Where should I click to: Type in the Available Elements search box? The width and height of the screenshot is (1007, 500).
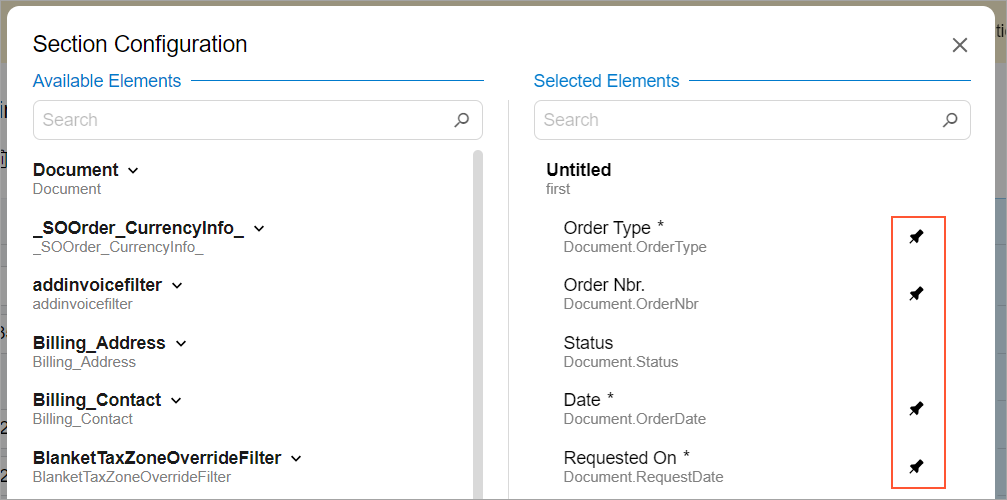pyautogui.click(x=240, y=120)
